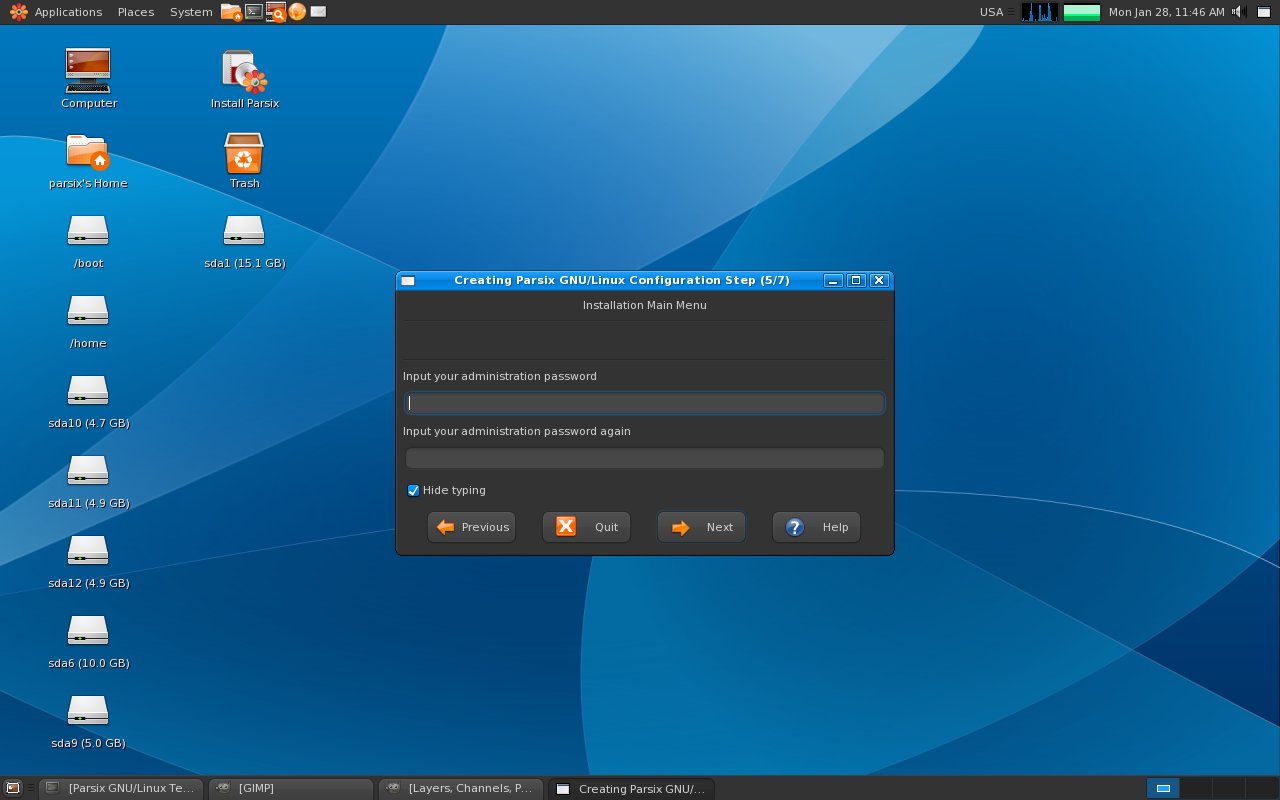Select the sda6 (10.0 GB) drive icon
1280x800 pixels.
[88, 631]
